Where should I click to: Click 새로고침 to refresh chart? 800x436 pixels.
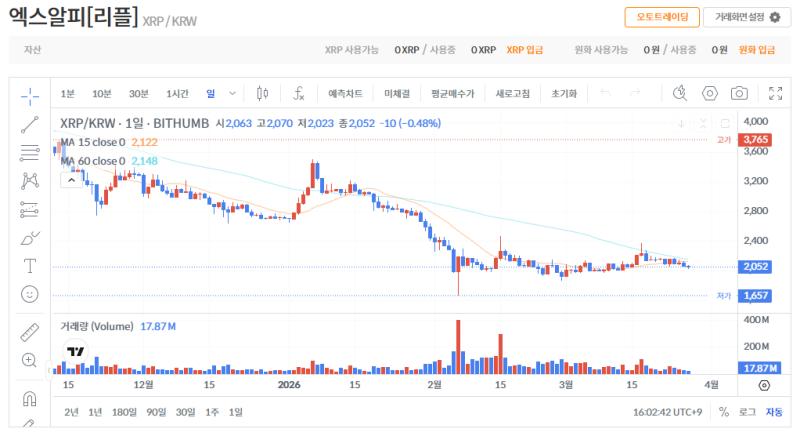tap(513, 94)
